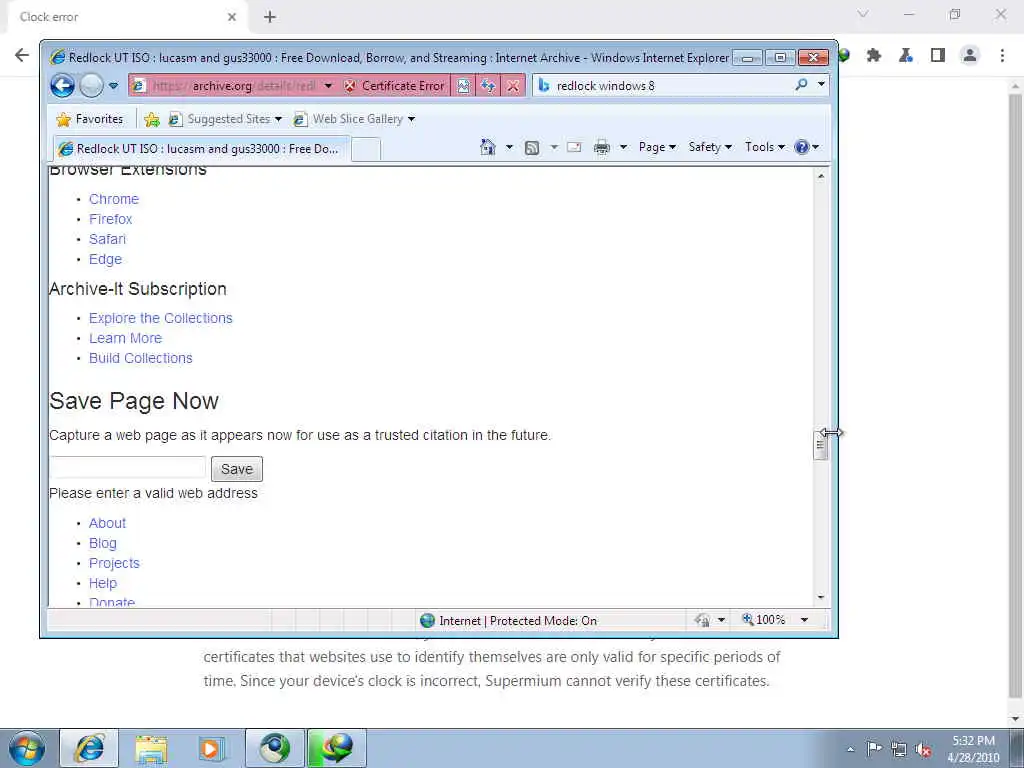Open the recent pages dropdown arrow

click(114, 86)
